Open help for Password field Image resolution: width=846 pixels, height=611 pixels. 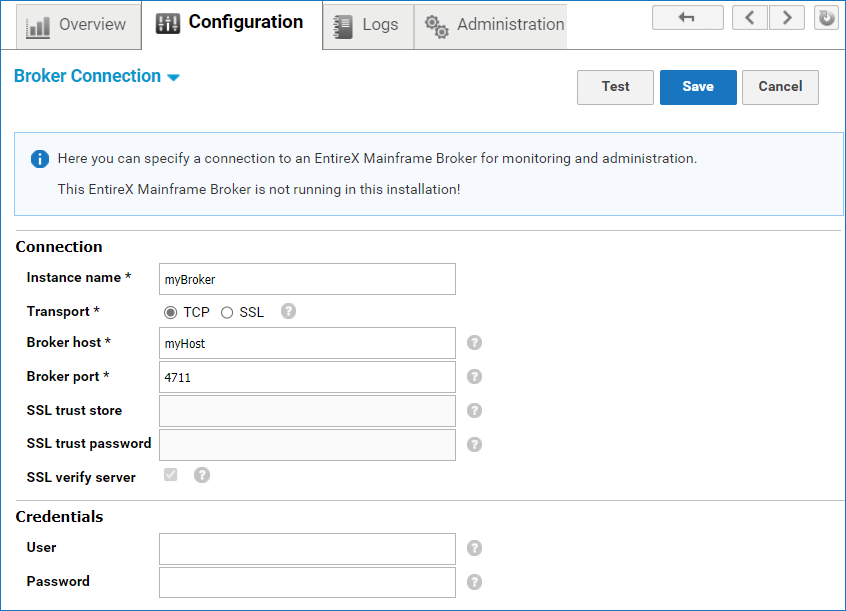(474, 582)
